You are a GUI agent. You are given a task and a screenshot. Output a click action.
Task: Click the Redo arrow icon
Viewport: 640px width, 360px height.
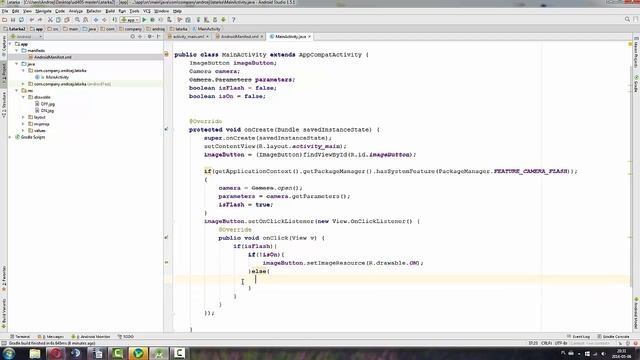click(x=40, y=20)
